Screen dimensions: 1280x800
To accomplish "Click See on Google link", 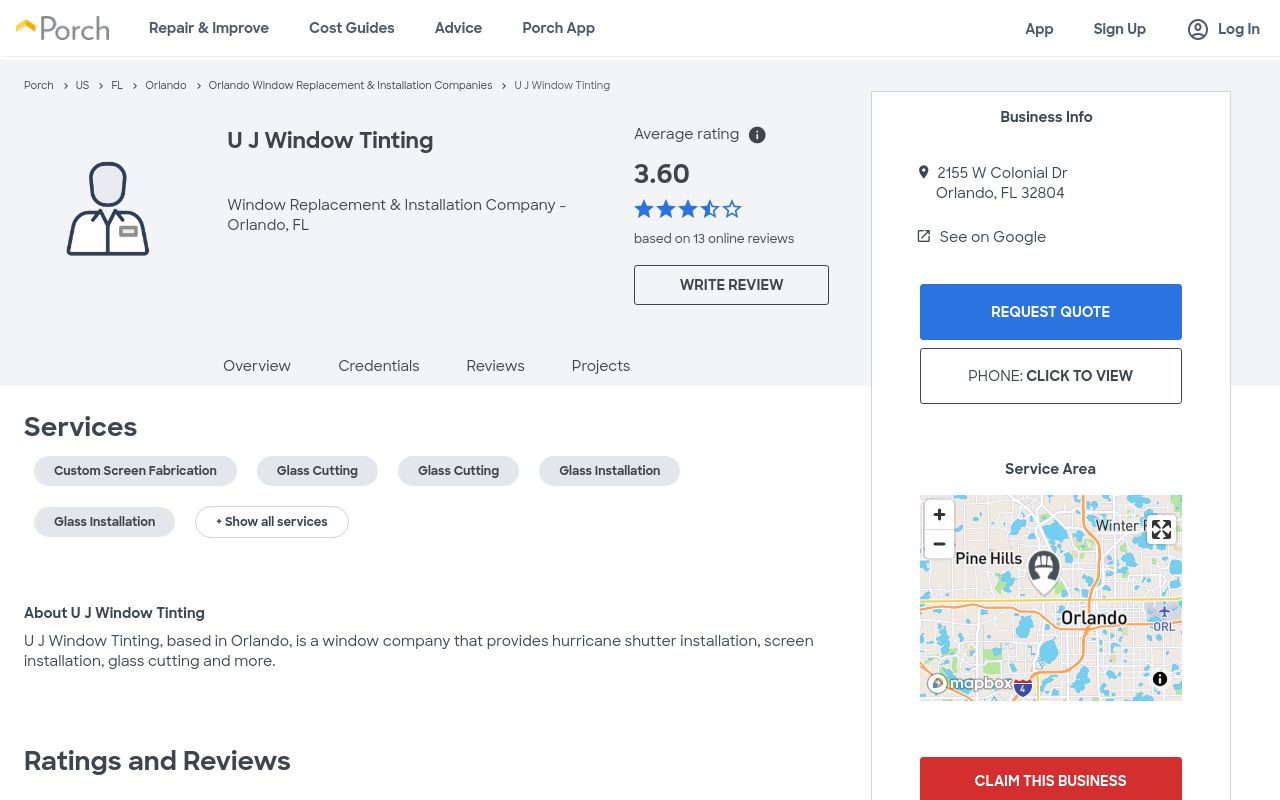I will point(992,237).
